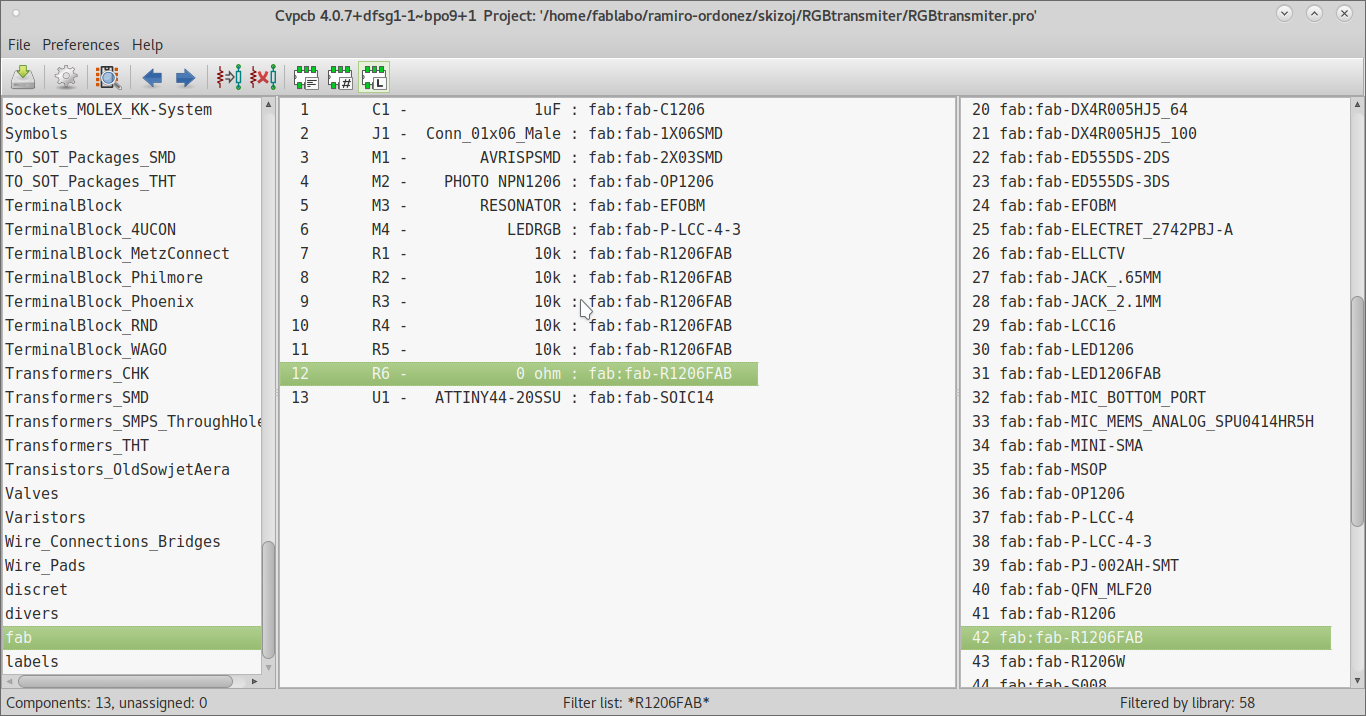
Task: Choose footprint fab-DX4R005HJ5_64
Action: point(1146,109)
